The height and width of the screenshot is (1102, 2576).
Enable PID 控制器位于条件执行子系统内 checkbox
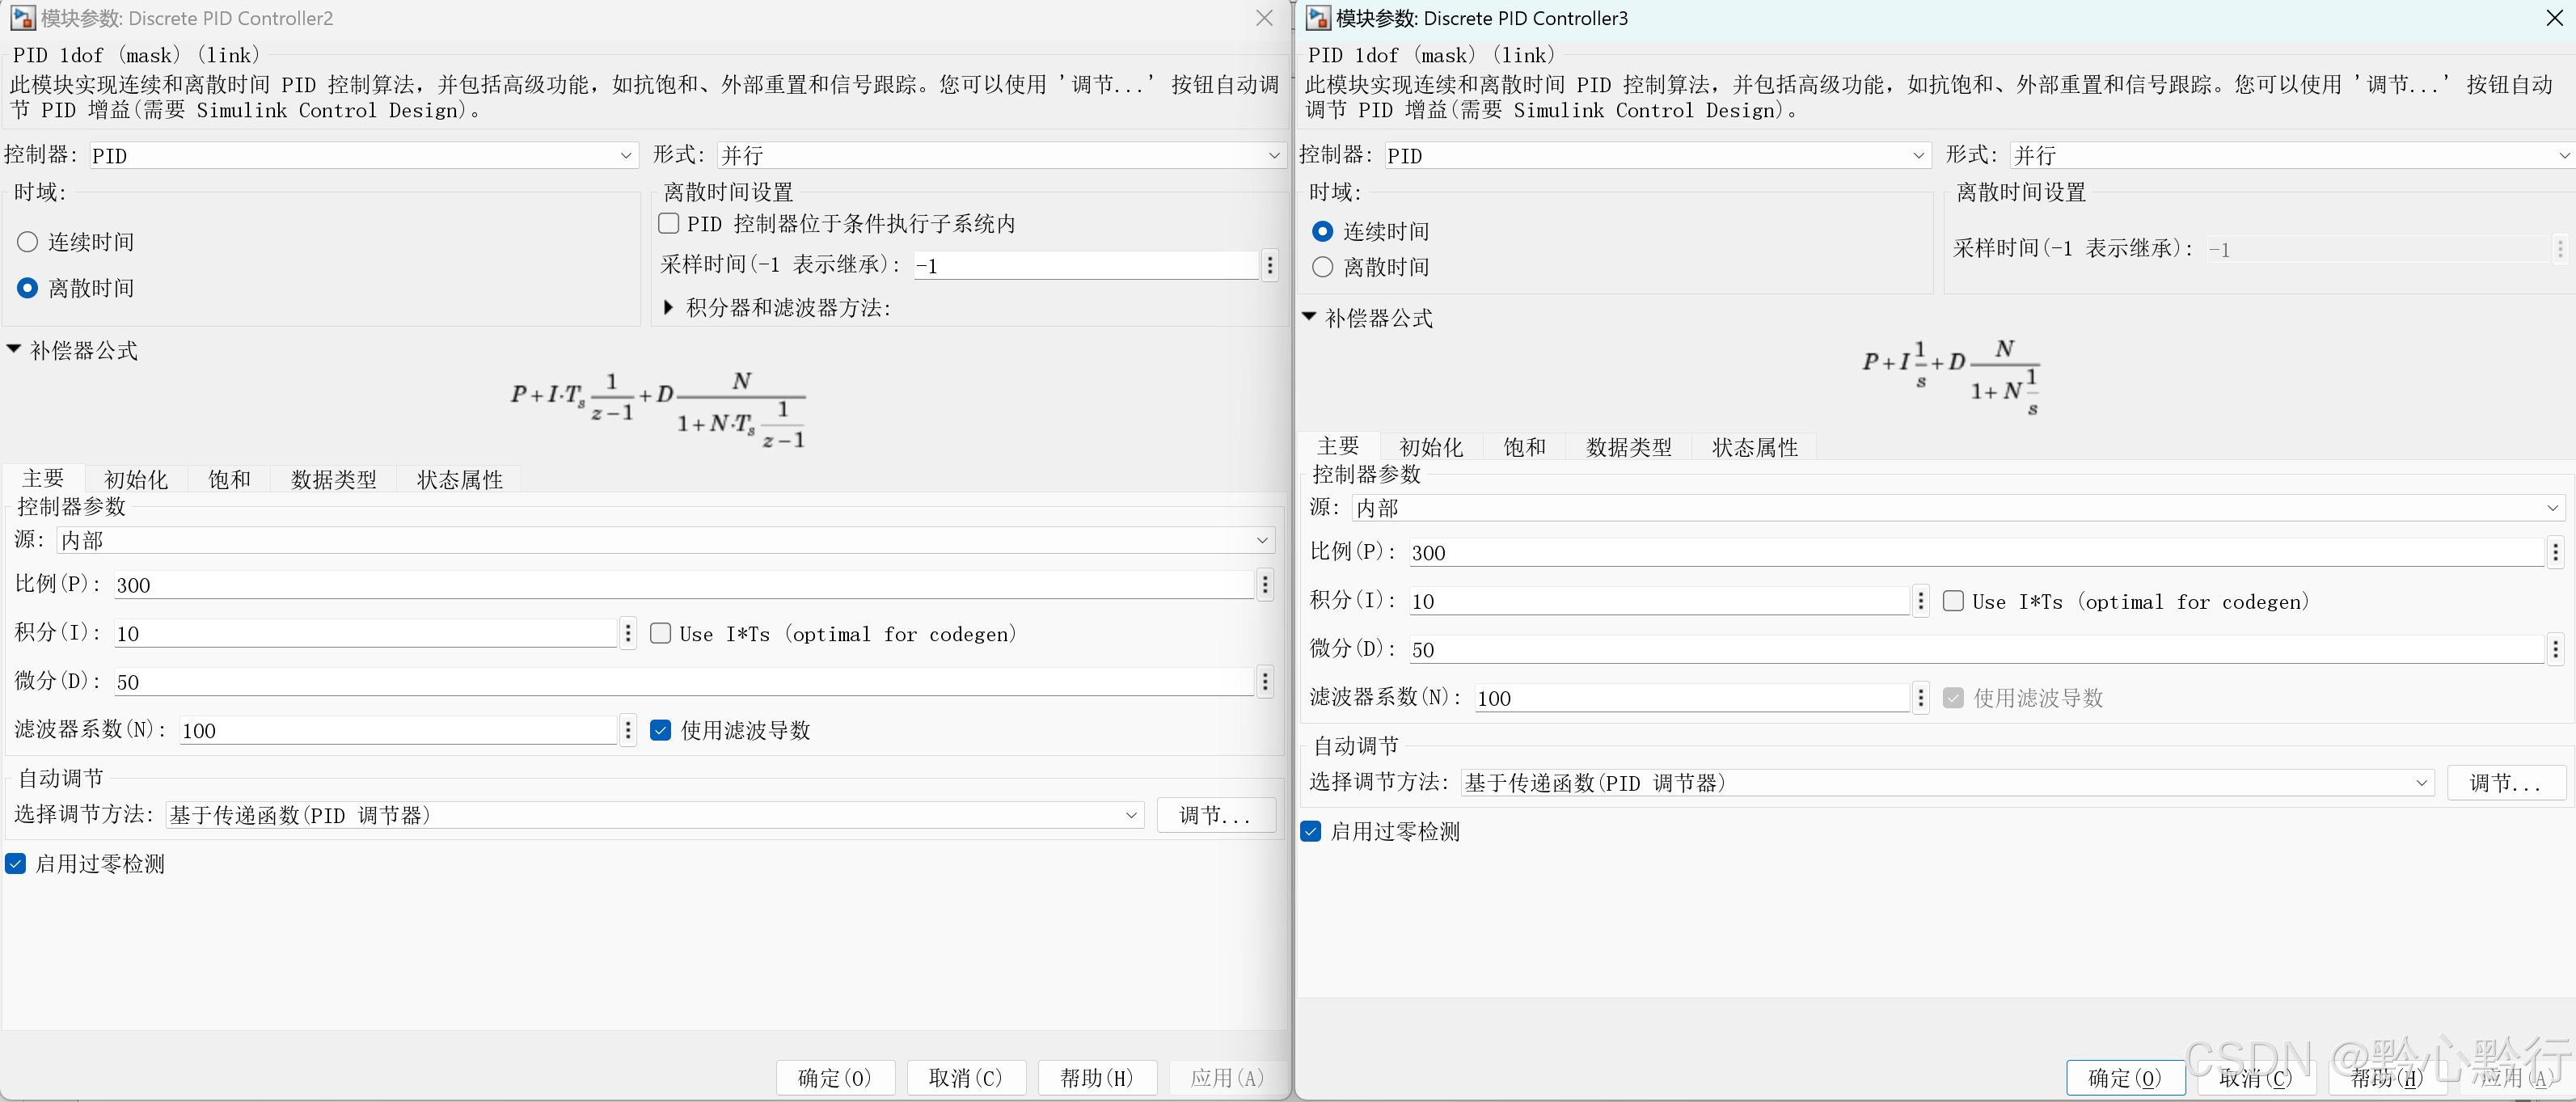coord(669,223)
